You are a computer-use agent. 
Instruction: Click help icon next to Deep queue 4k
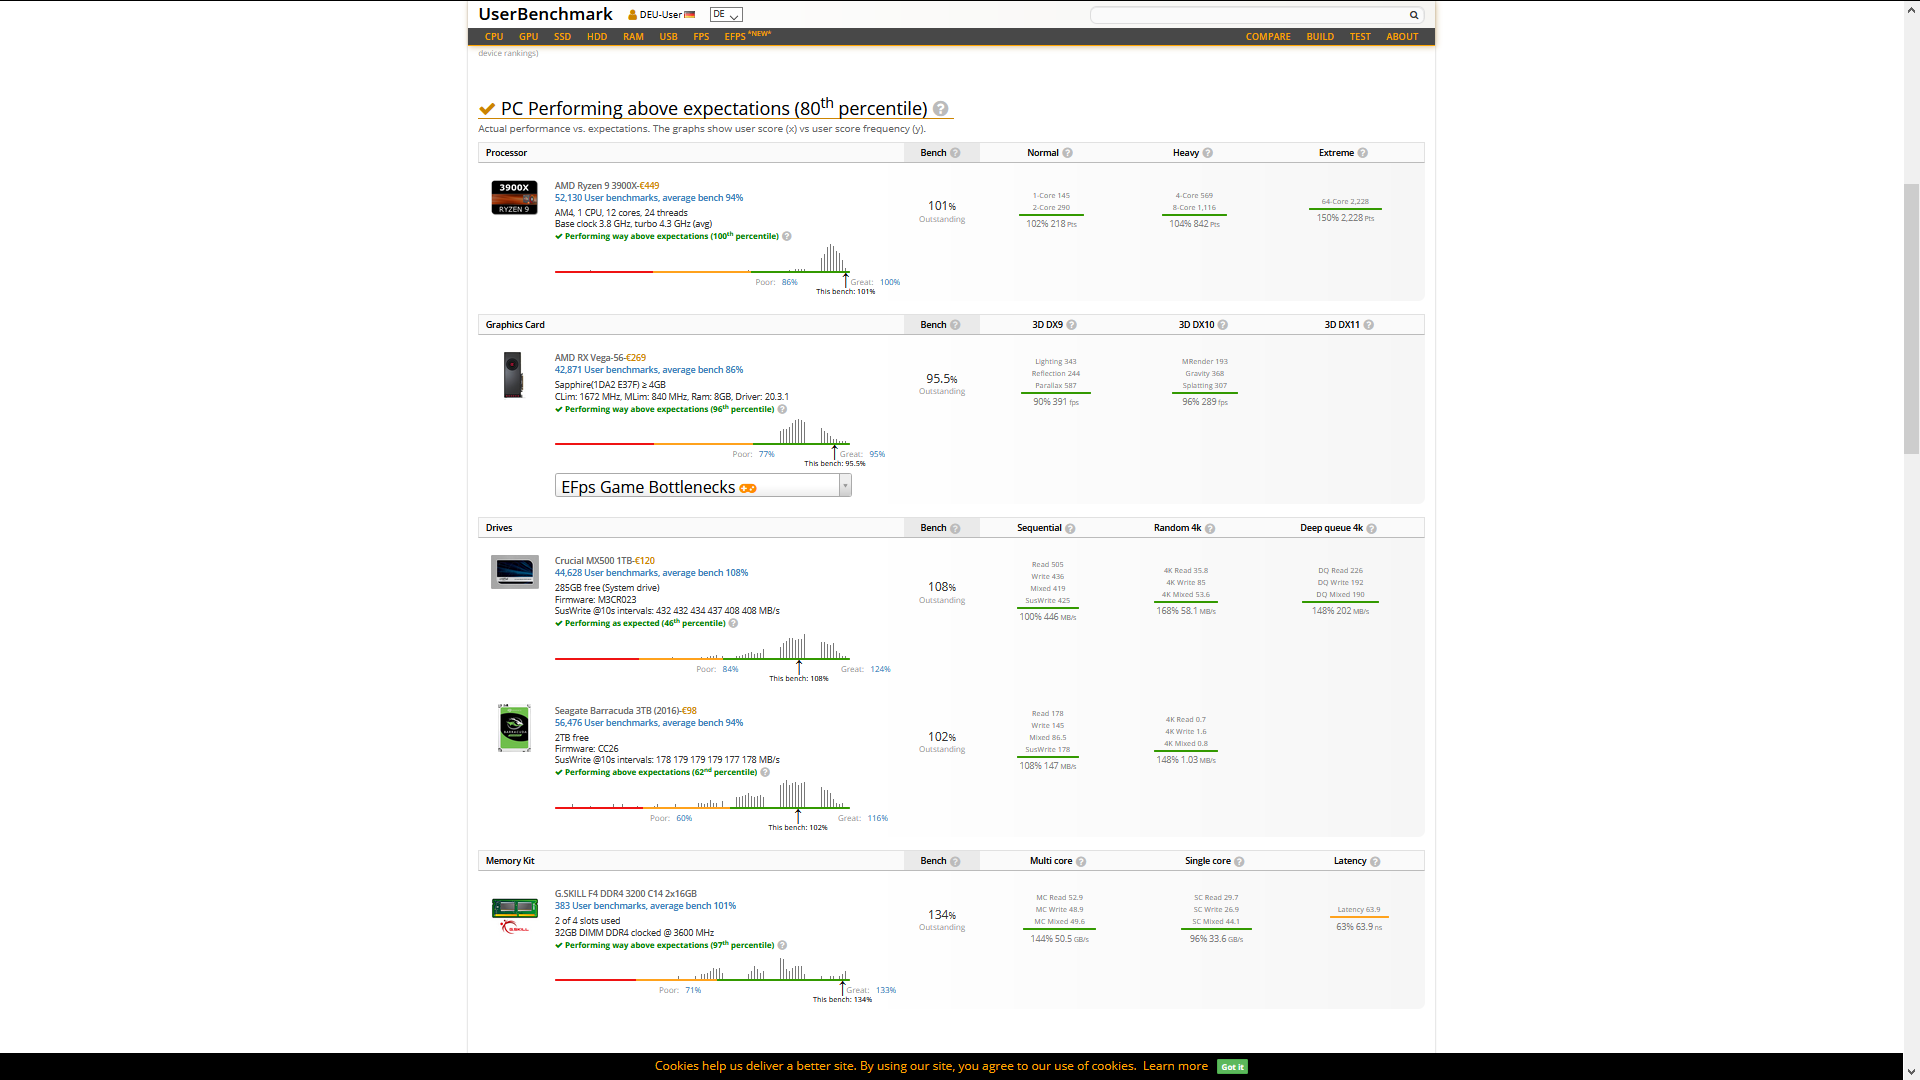click(1371, 528)
